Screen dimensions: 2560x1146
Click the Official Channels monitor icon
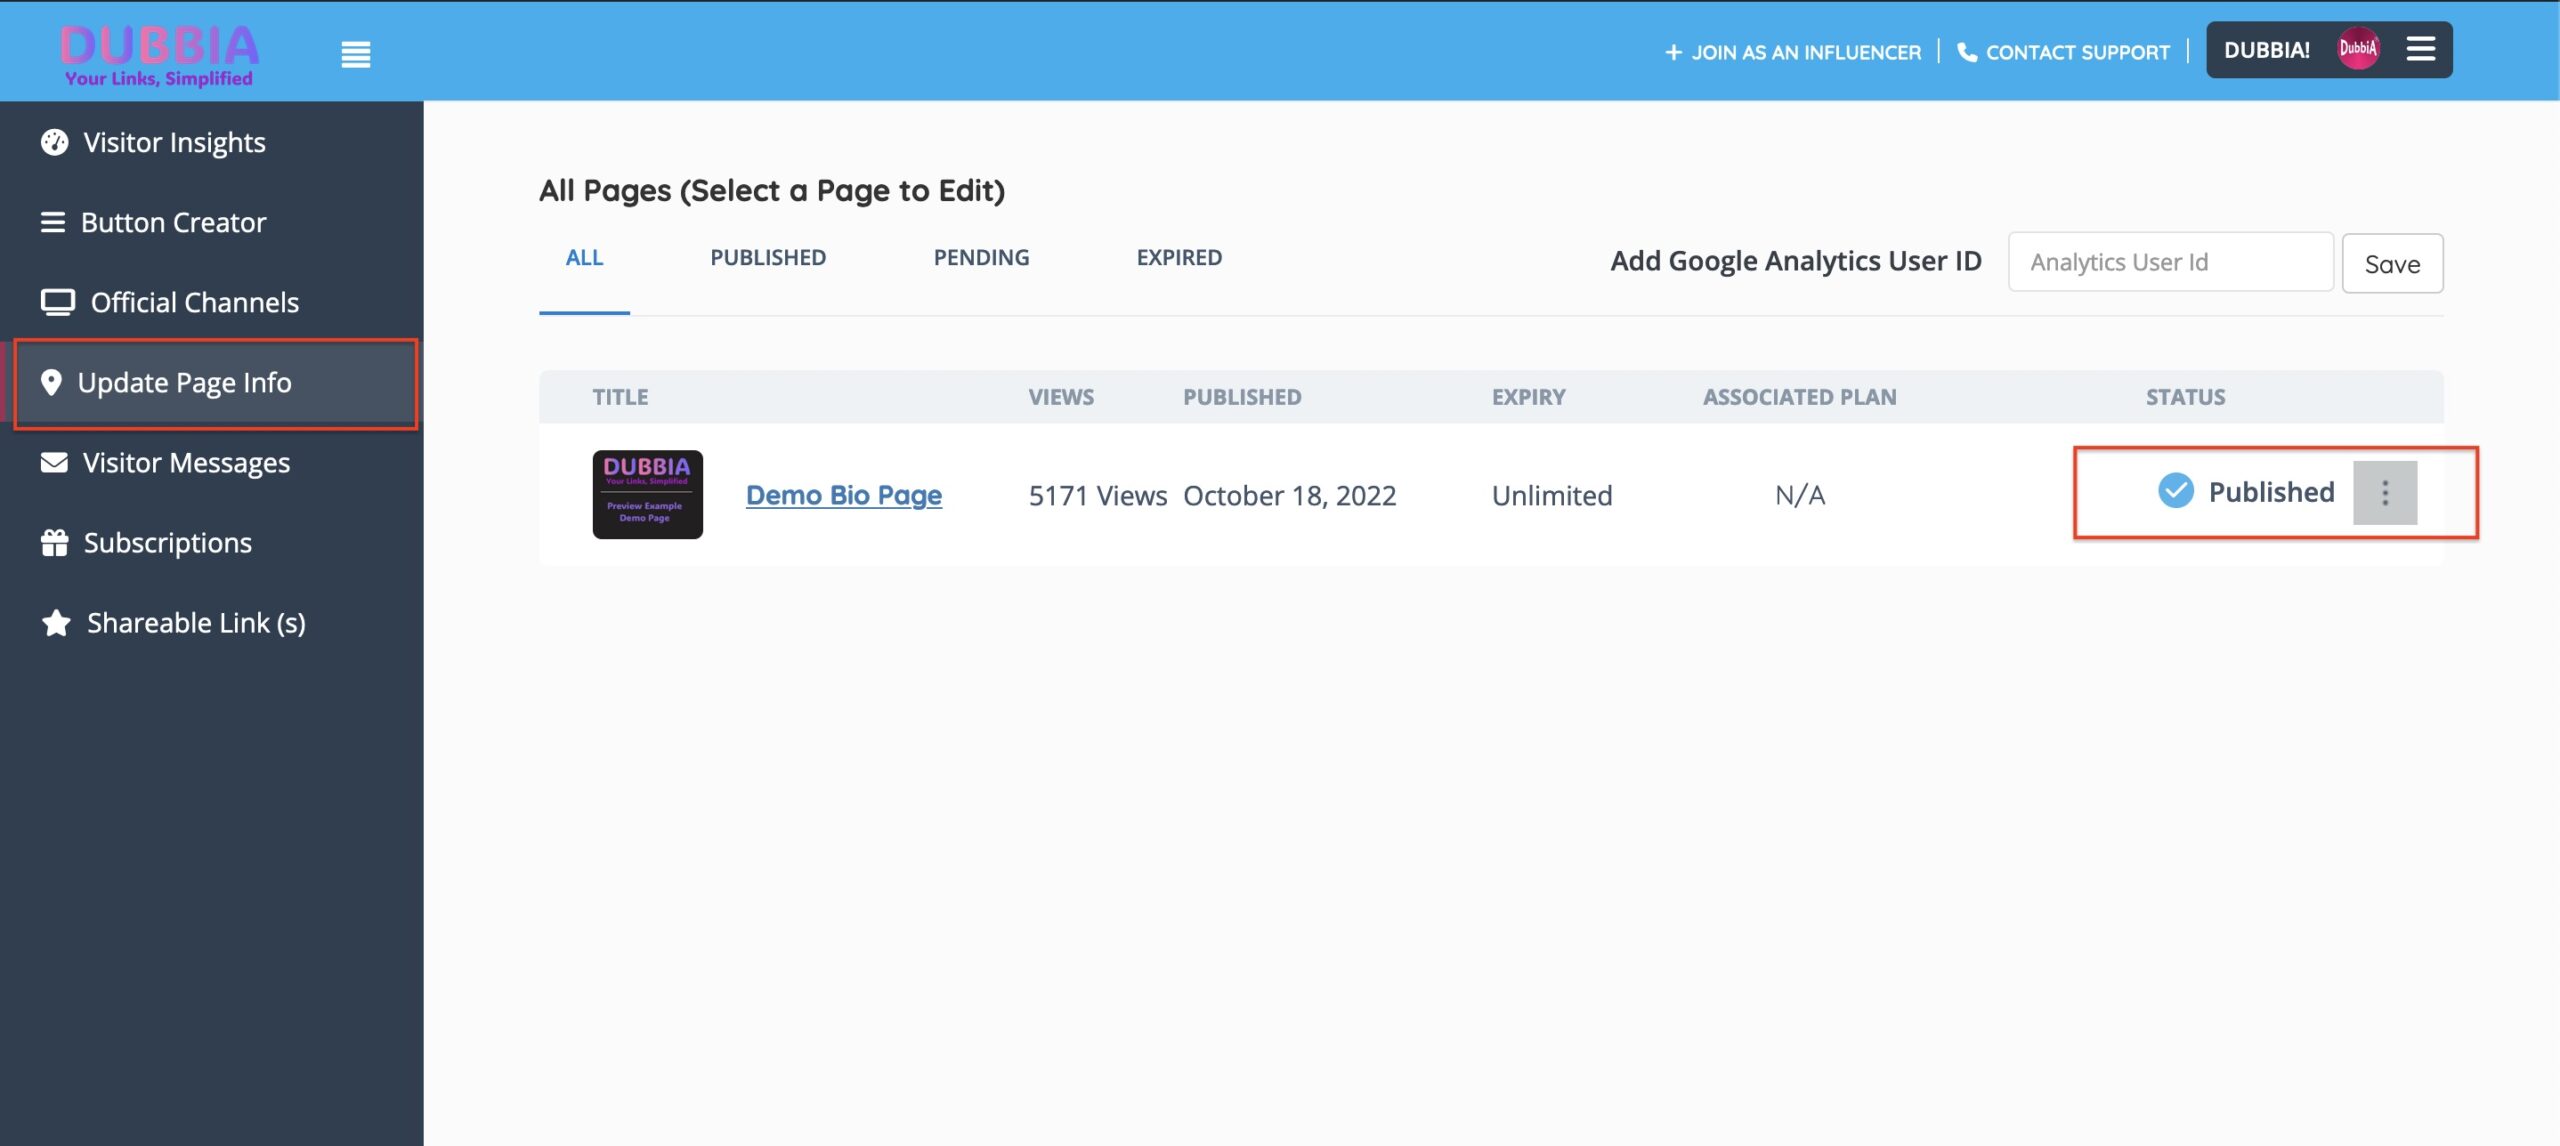click(57, 302)
